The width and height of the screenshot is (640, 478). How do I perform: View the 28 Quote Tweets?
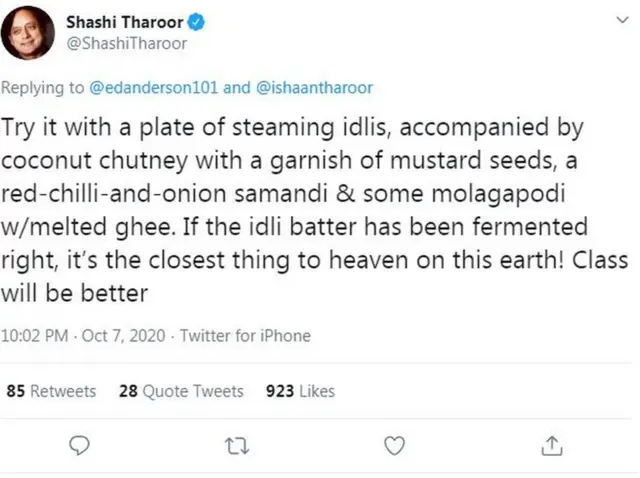pyautogui.click(x=181, y=391)
